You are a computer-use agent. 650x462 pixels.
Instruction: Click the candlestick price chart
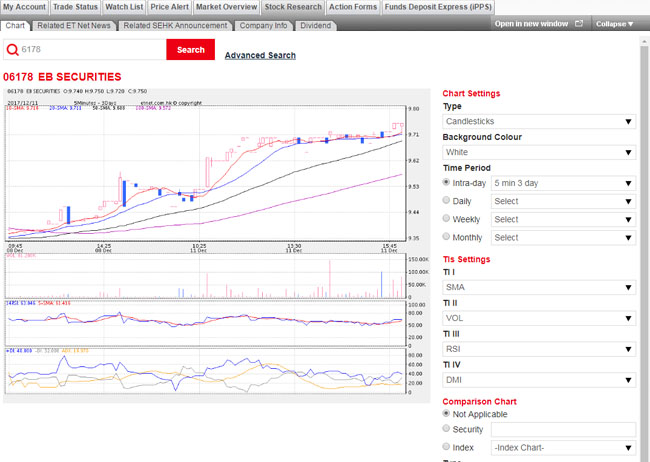pos(206,173)
